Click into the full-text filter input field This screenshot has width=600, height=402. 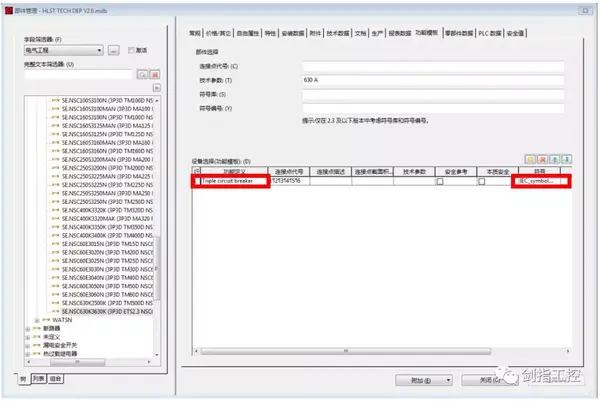click(x=78, y=74)
